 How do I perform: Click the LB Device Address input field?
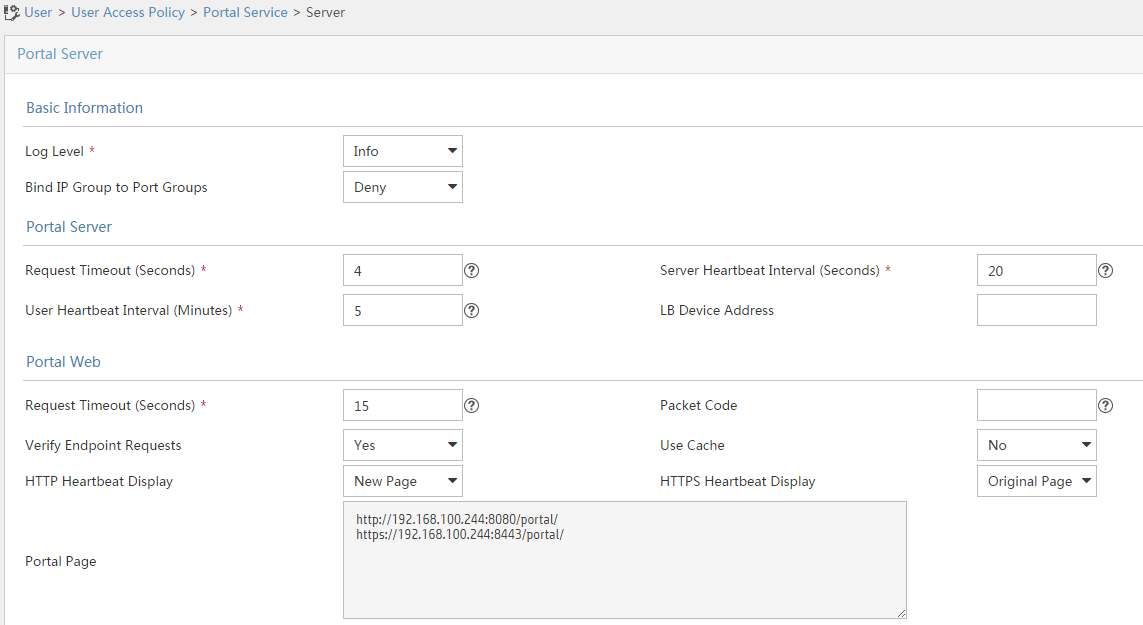tap(1036, 309)
